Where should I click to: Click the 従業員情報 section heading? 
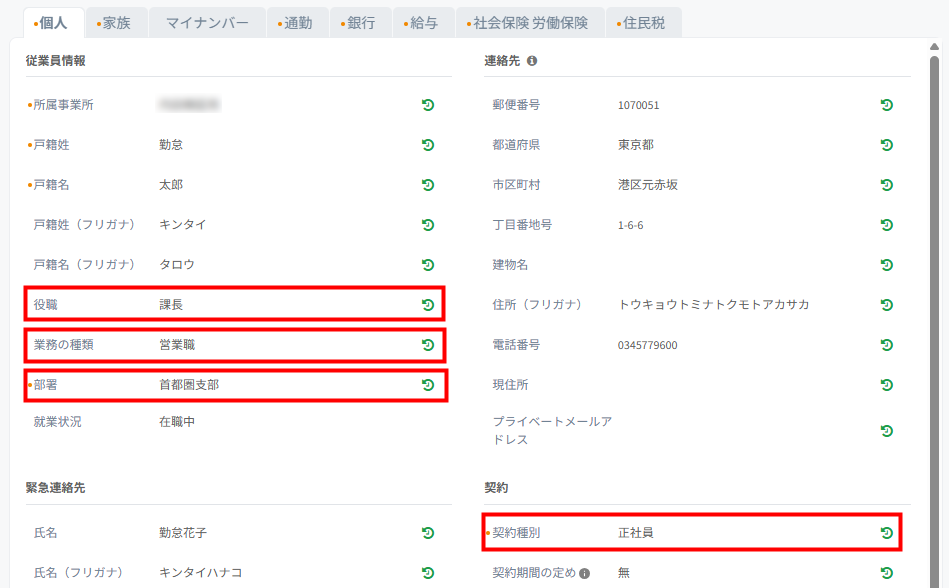click(56, 60)
